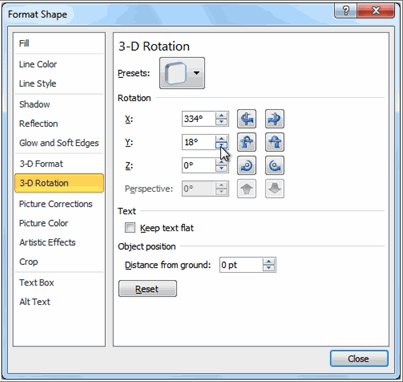The height and width of the screenshot is (382, 403).
Task: Click the Presets thumbnail preview
Action: (x=175, y=73)
